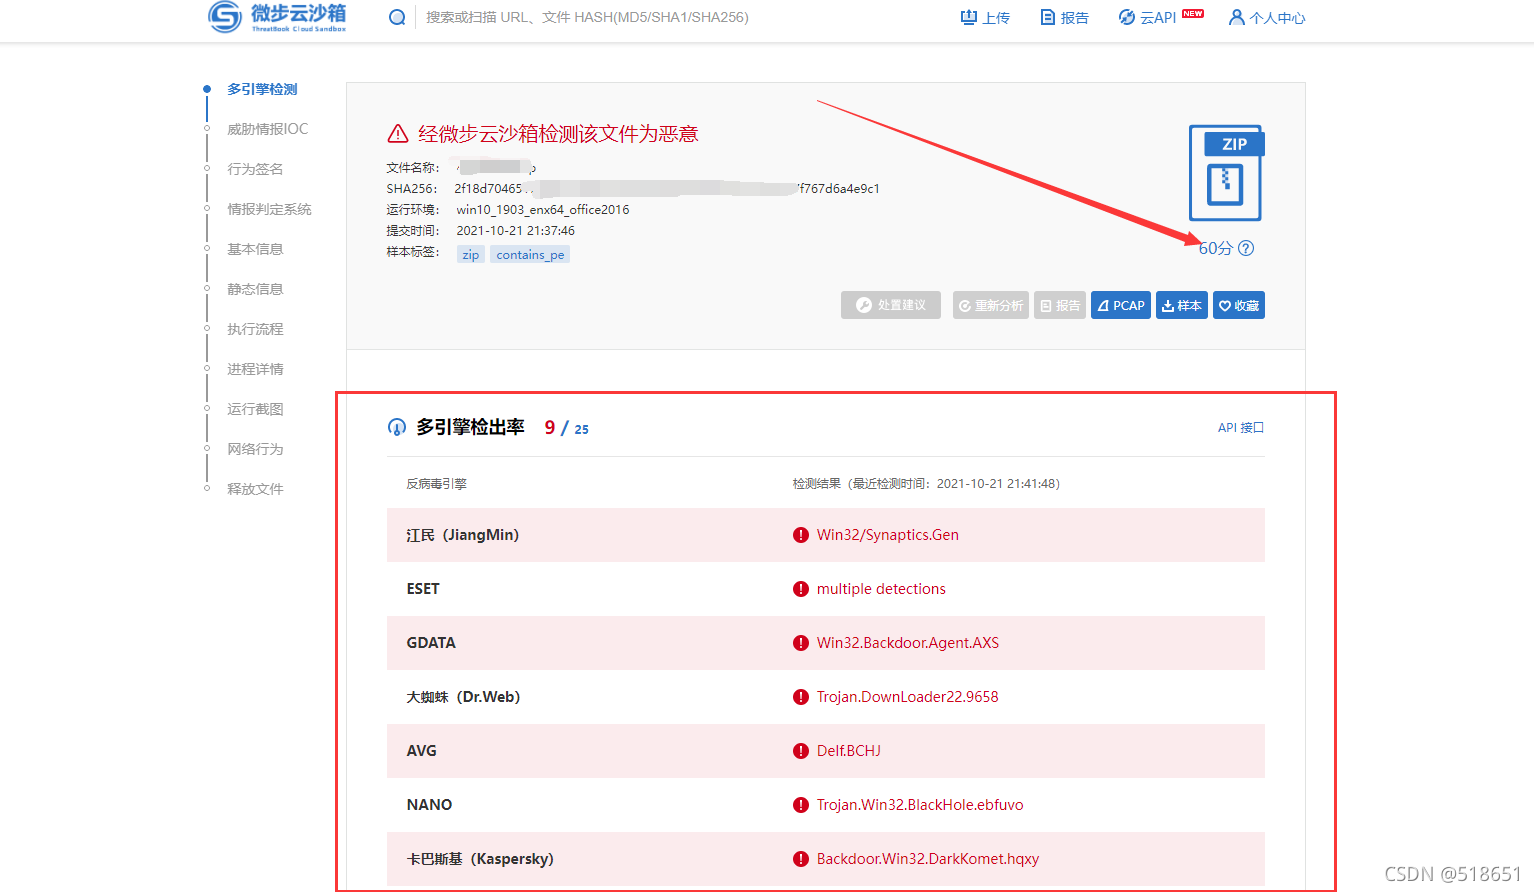The image size is (1534, 892).
Task: Click the red malicious warning triangle icon
Action: [x=398, y=134]
